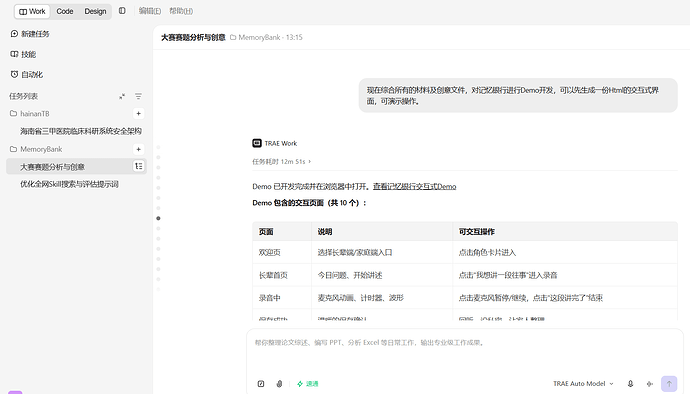Send message with purple arrow button

point(669,384)
